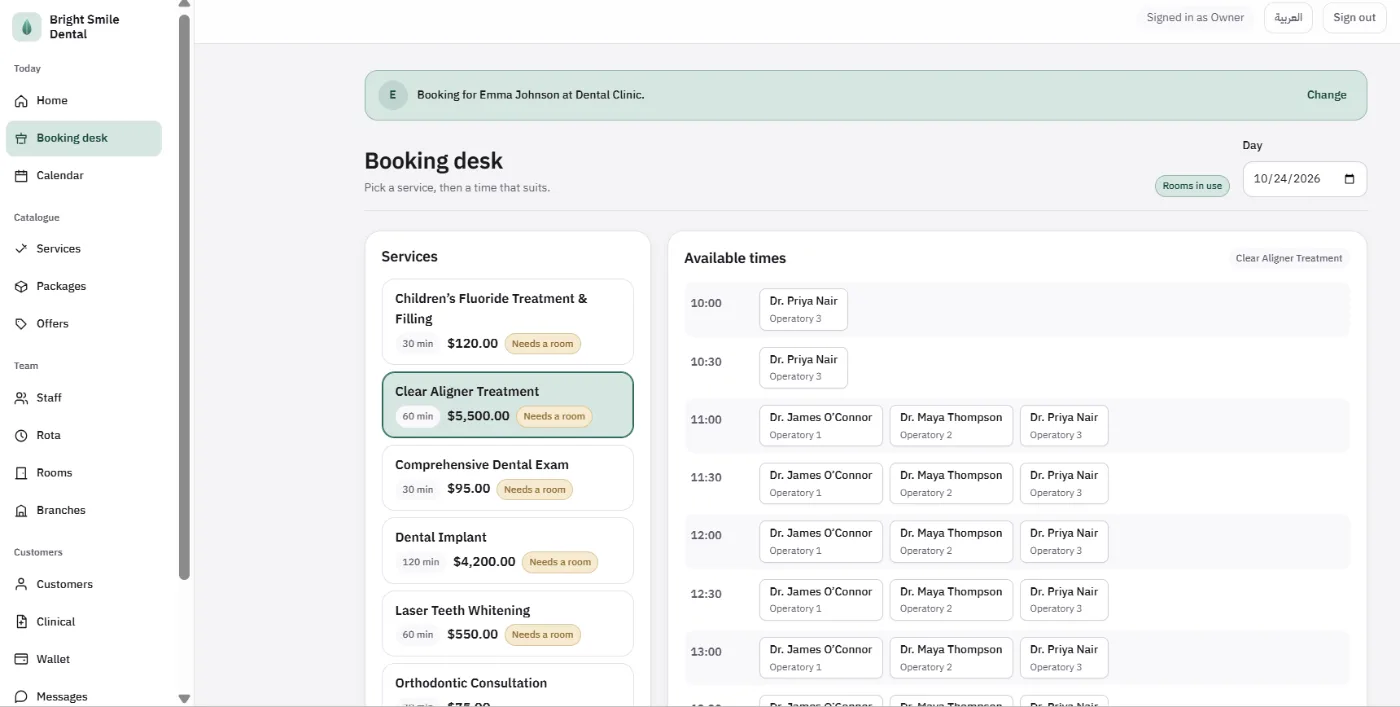Book Dr. James O'Connor at 11:00
The image size is (1400, 707).
coord(821,426)
